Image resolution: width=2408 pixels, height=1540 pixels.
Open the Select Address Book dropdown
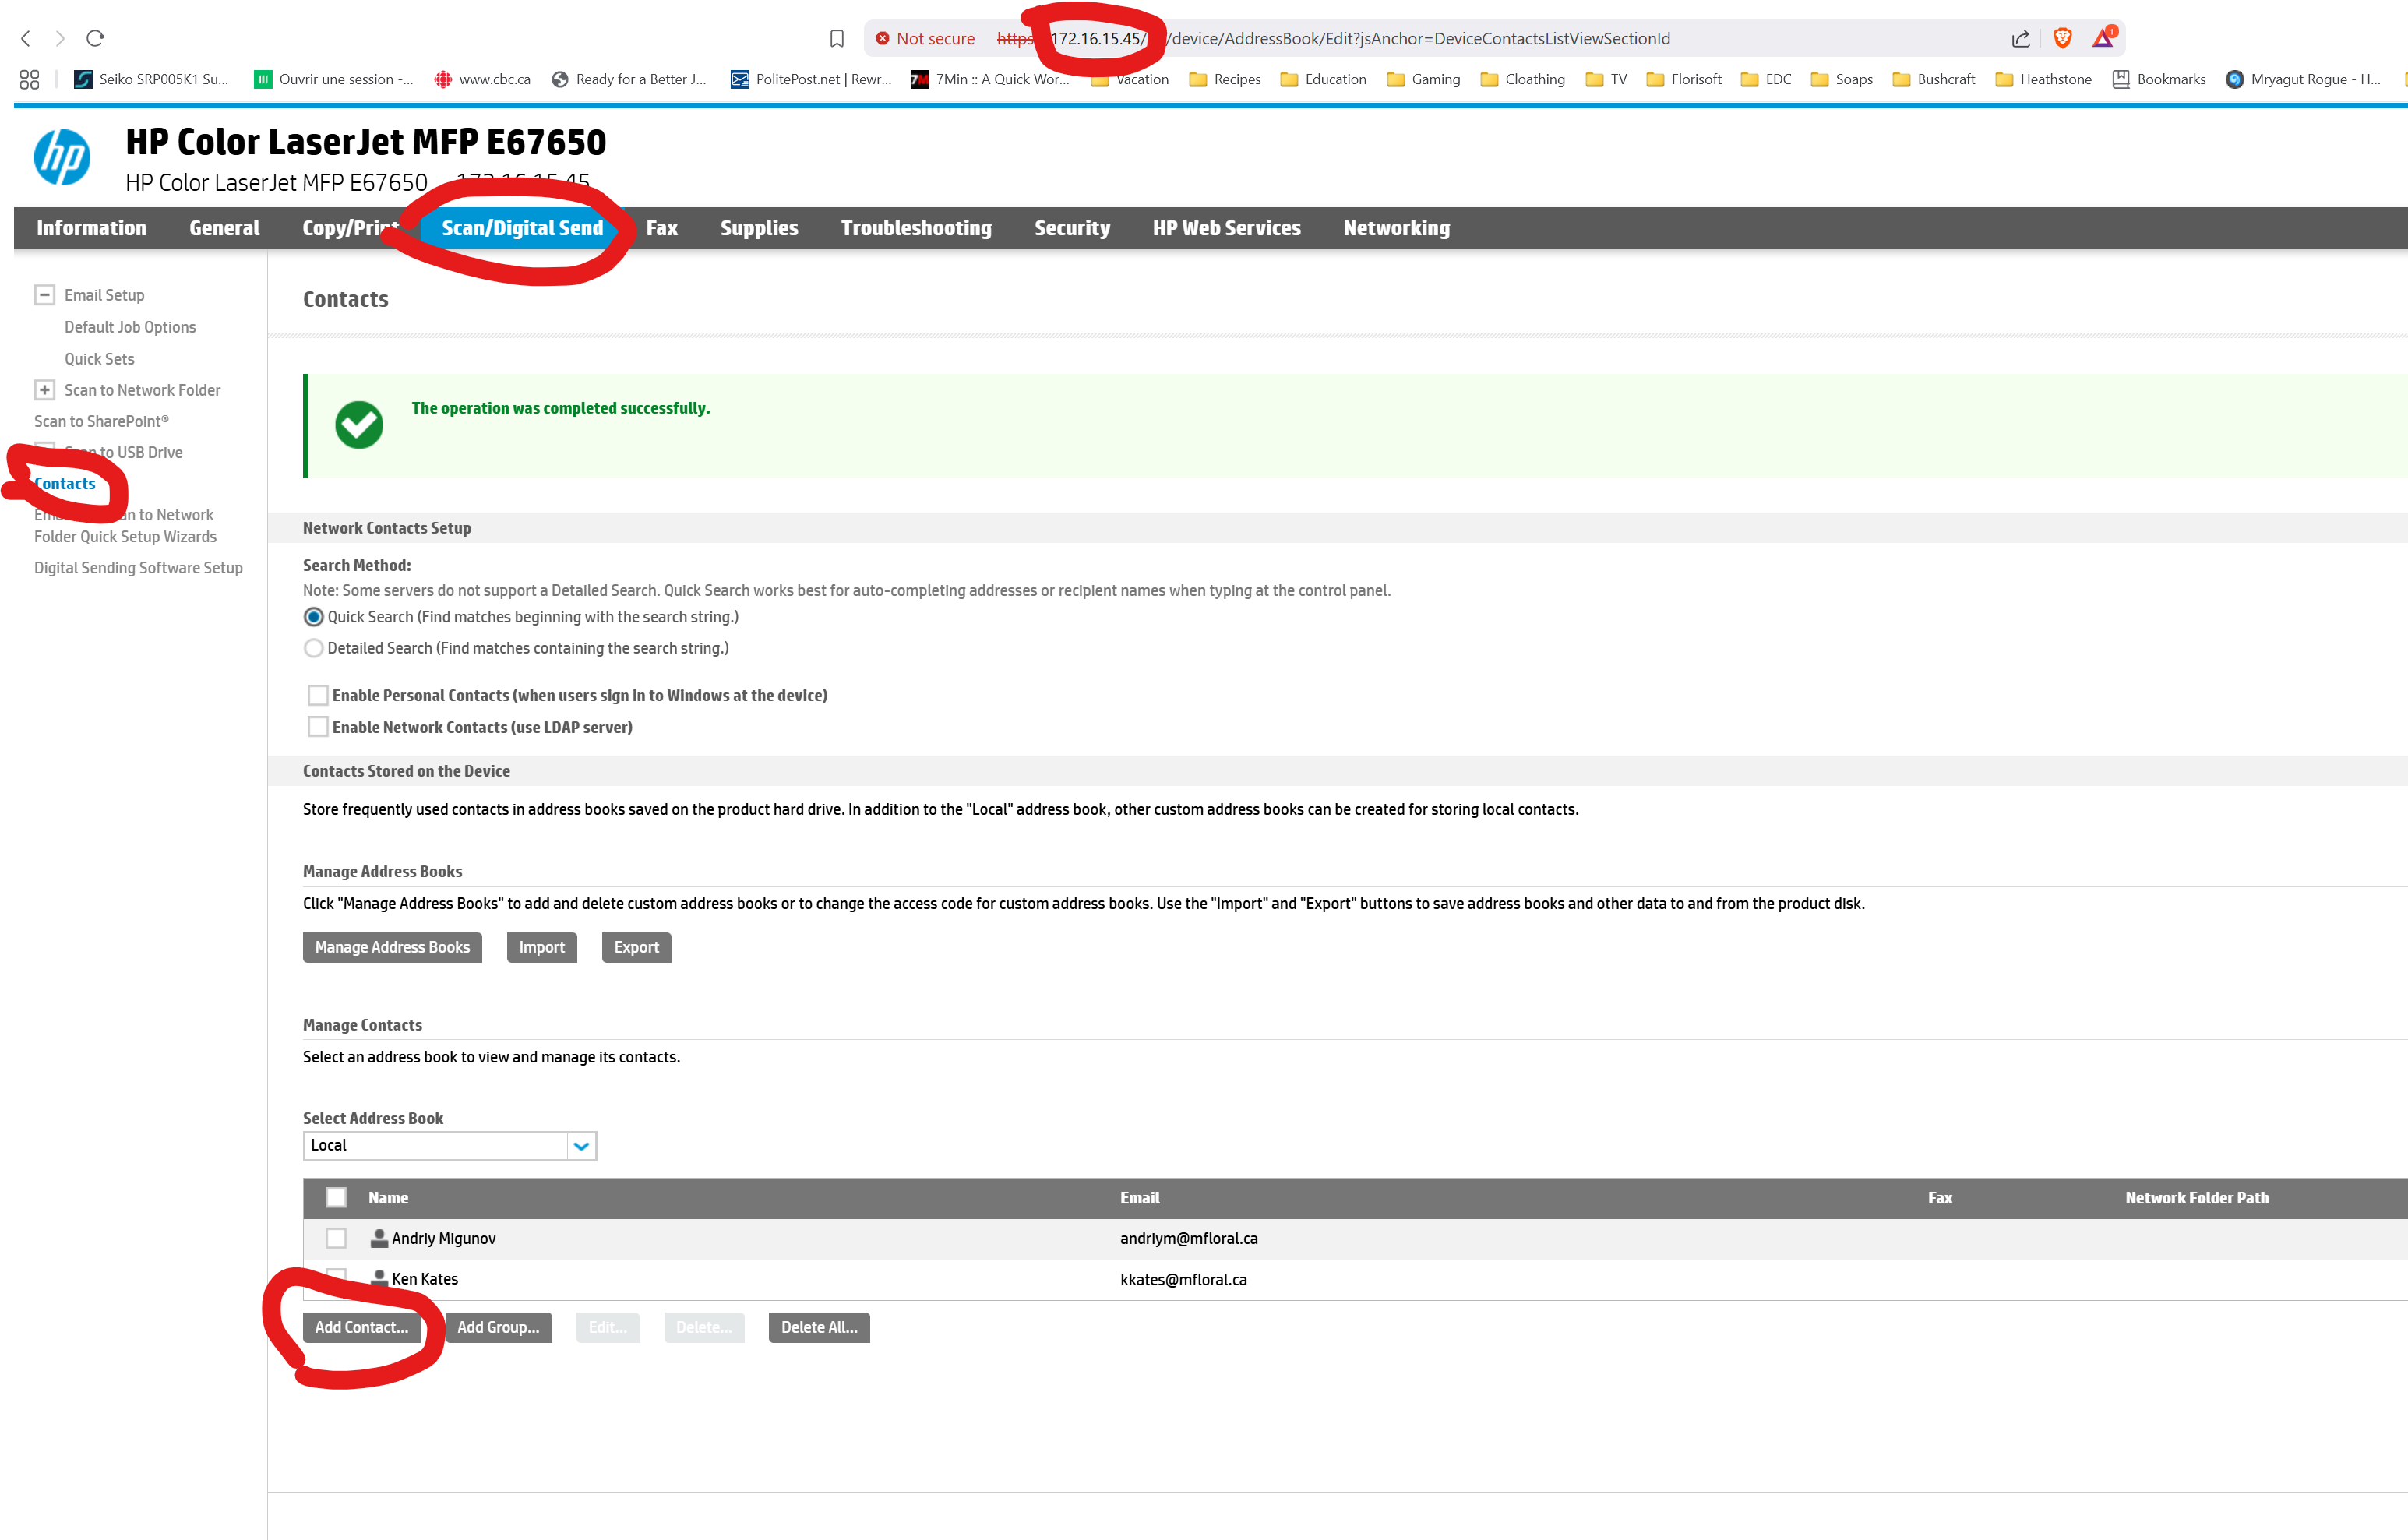click(x=450, y=1145)
